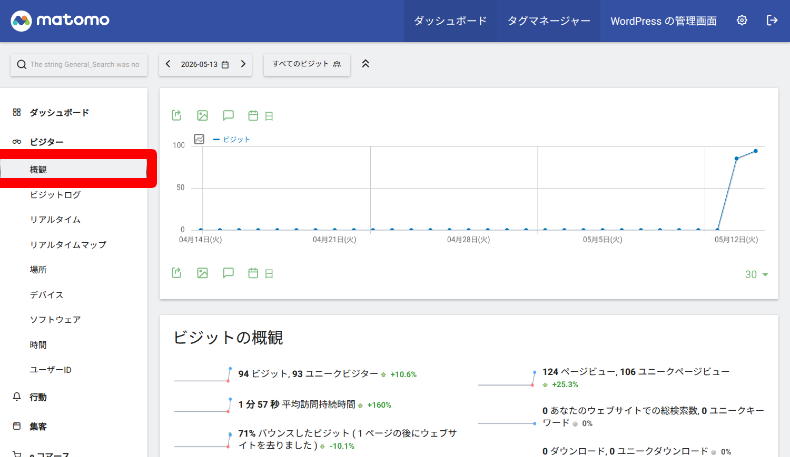The height and width of the screenshot is (457, 790).
Task: Go to next date period arrow
Action: click(243, 64)
